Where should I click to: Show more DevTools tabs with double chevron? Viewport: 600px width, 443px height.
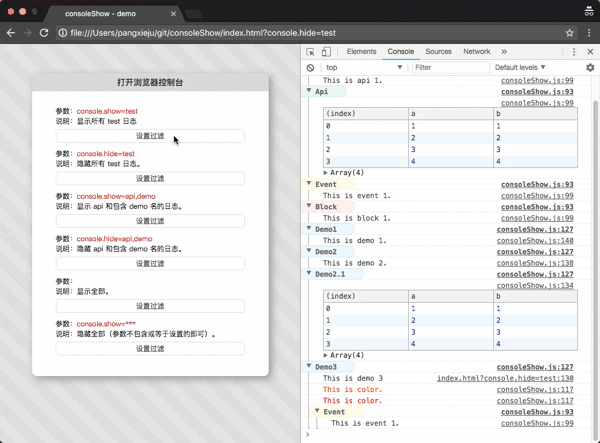click(x=504, y=52)
